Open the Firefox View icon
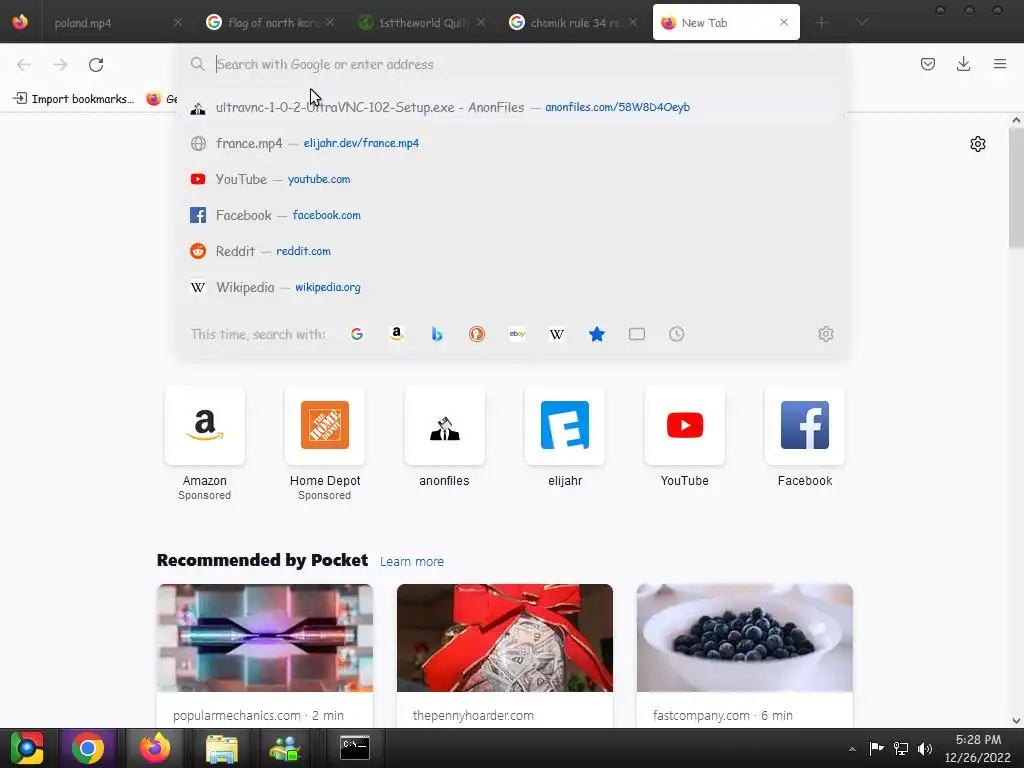The image size is (1024, 768). click(20, 22)
